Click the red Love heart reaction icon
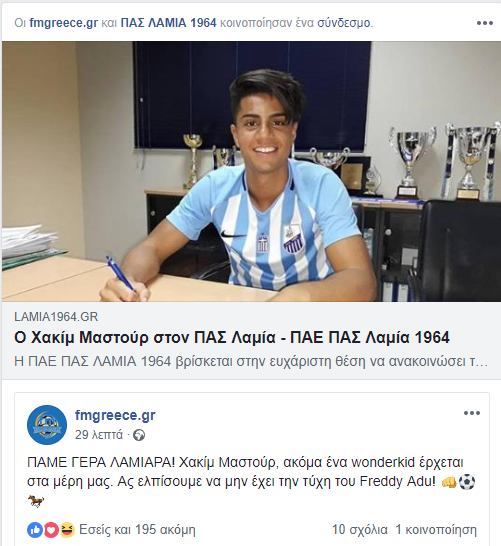Viewport: 501px width, 546px height. coord(51,530)
